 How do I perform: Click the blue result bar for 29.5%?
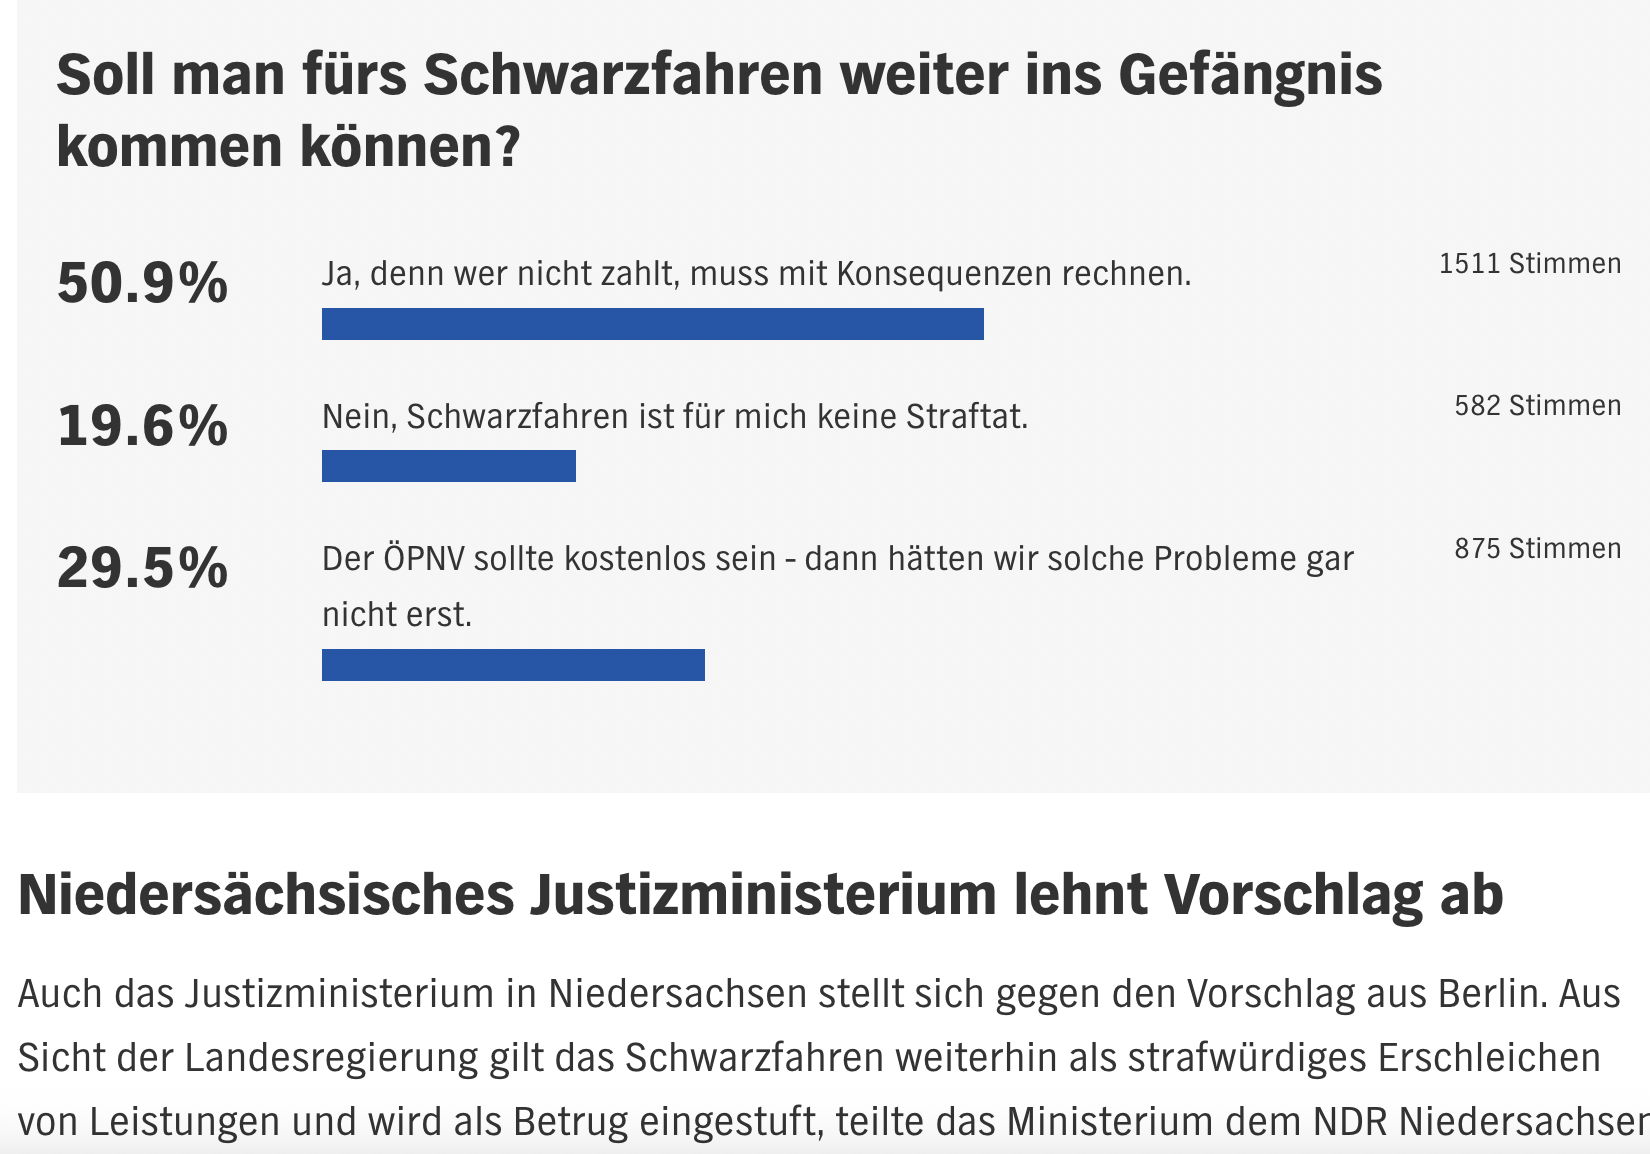click(513, 665)
